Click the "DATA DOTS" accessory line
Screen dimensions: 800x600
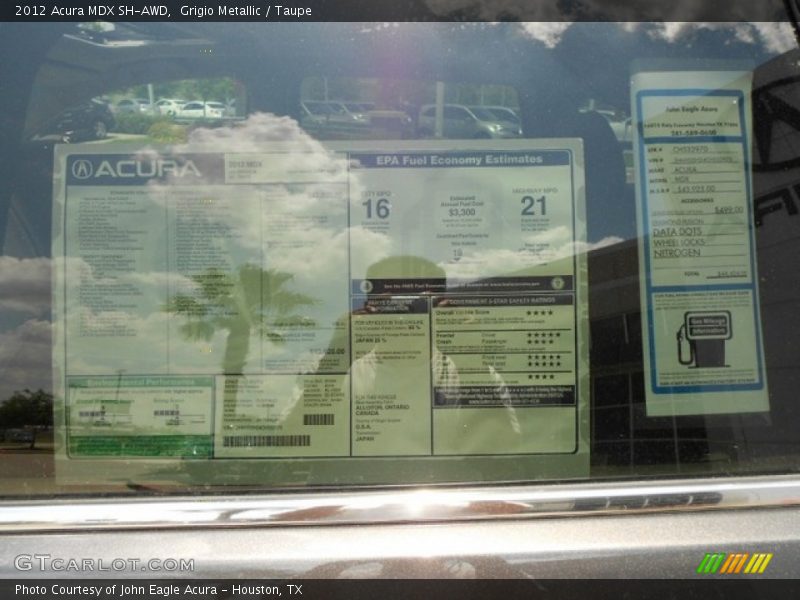tap(677, 232)
